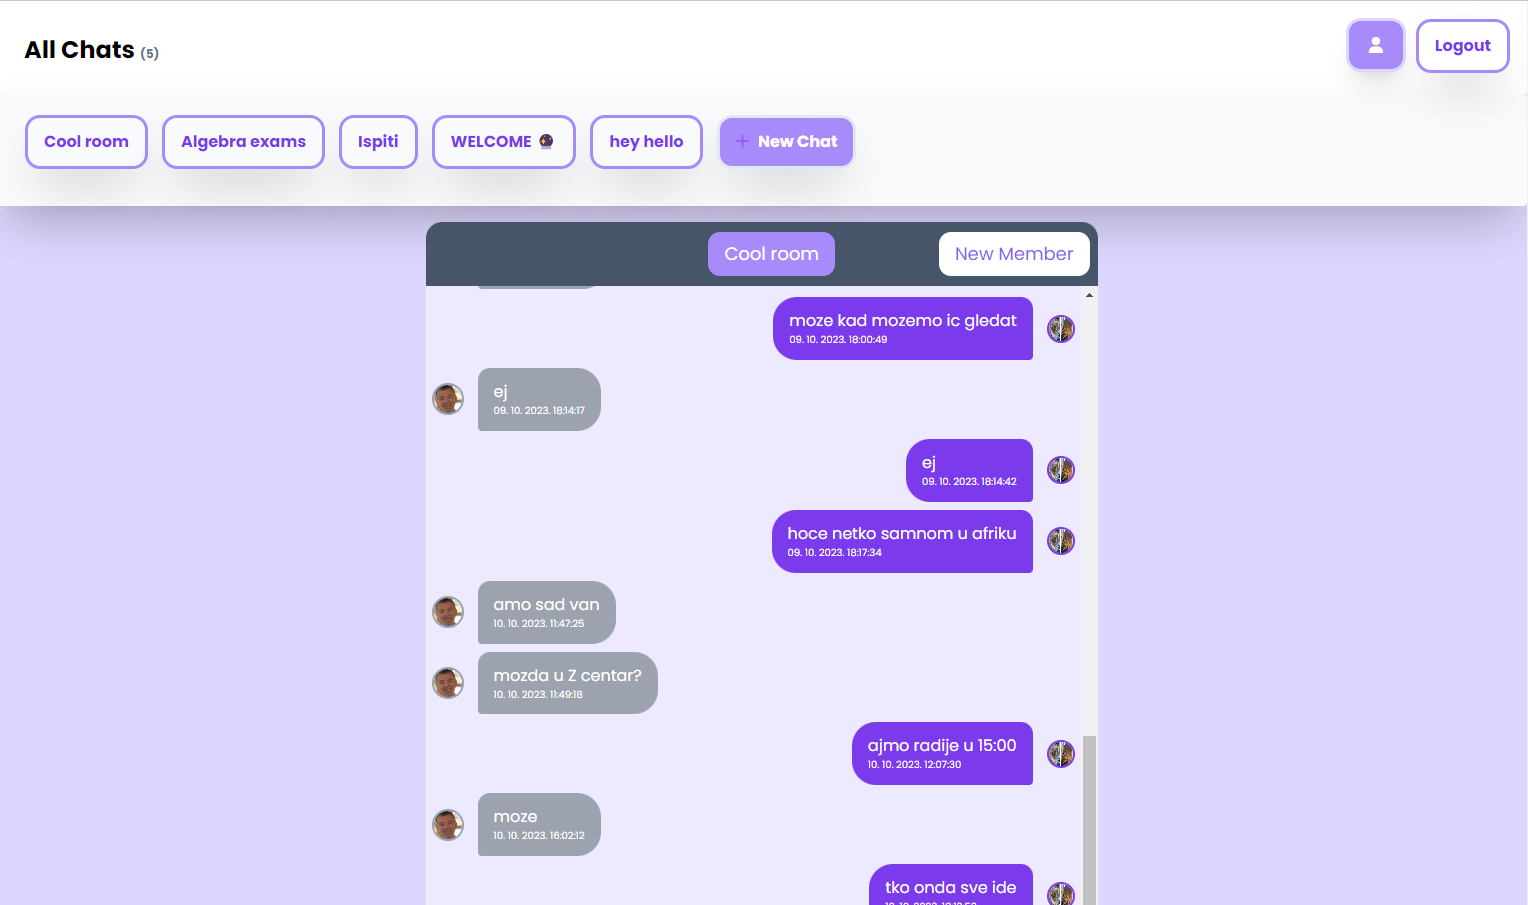Click the Cool room title in chat header
1528x905 pixels.
771,254
